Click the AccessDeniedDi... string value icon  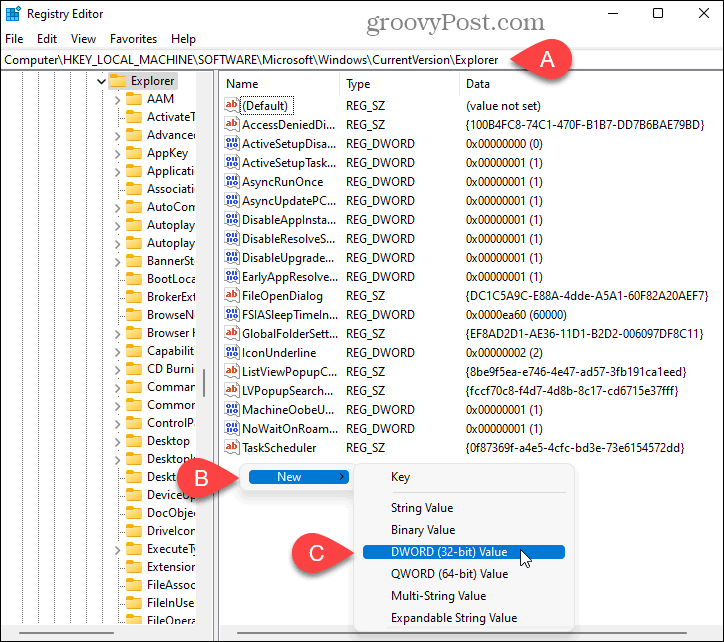(x=232, y=124)
